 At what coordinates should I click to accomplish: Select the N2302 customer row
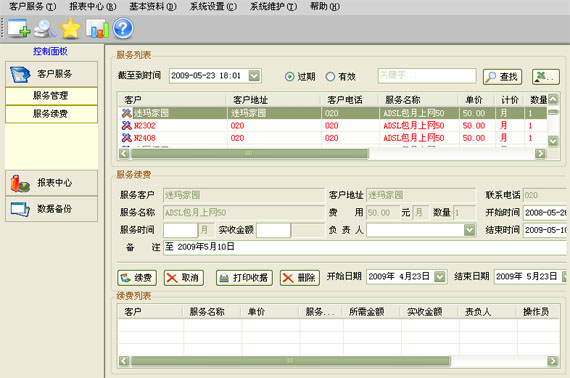(333, 126)
